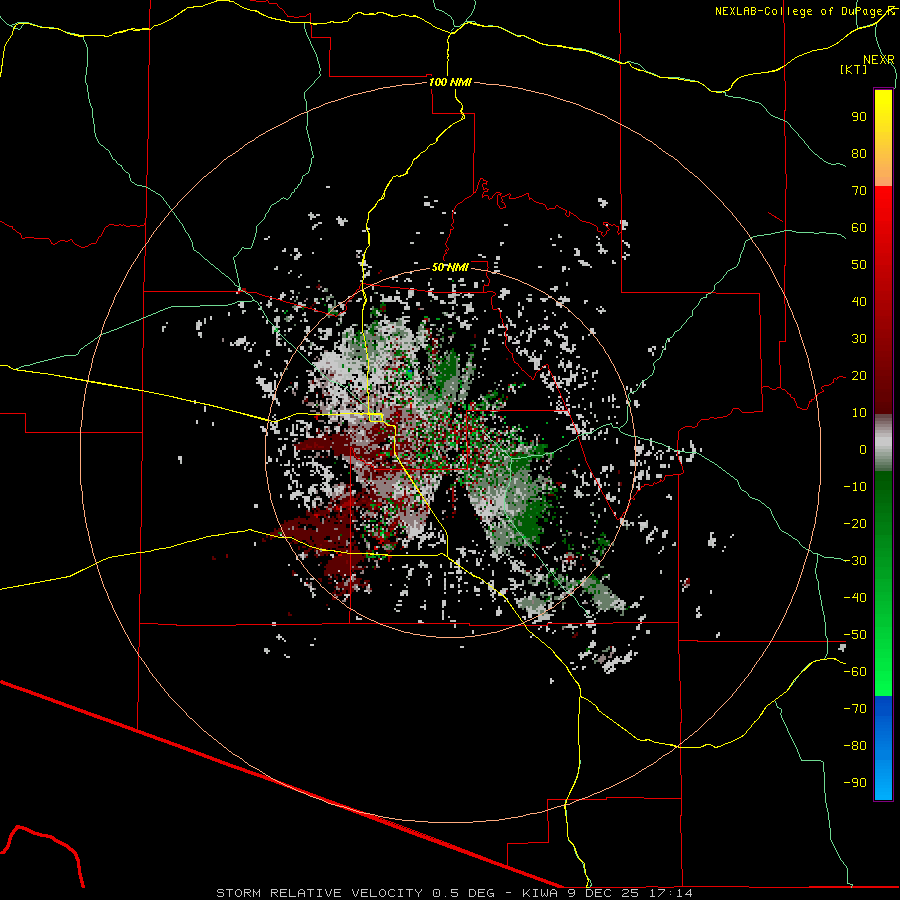Click the 60 value on velocity scale
This screenshot has width=900, height=900.
[859, 227]
